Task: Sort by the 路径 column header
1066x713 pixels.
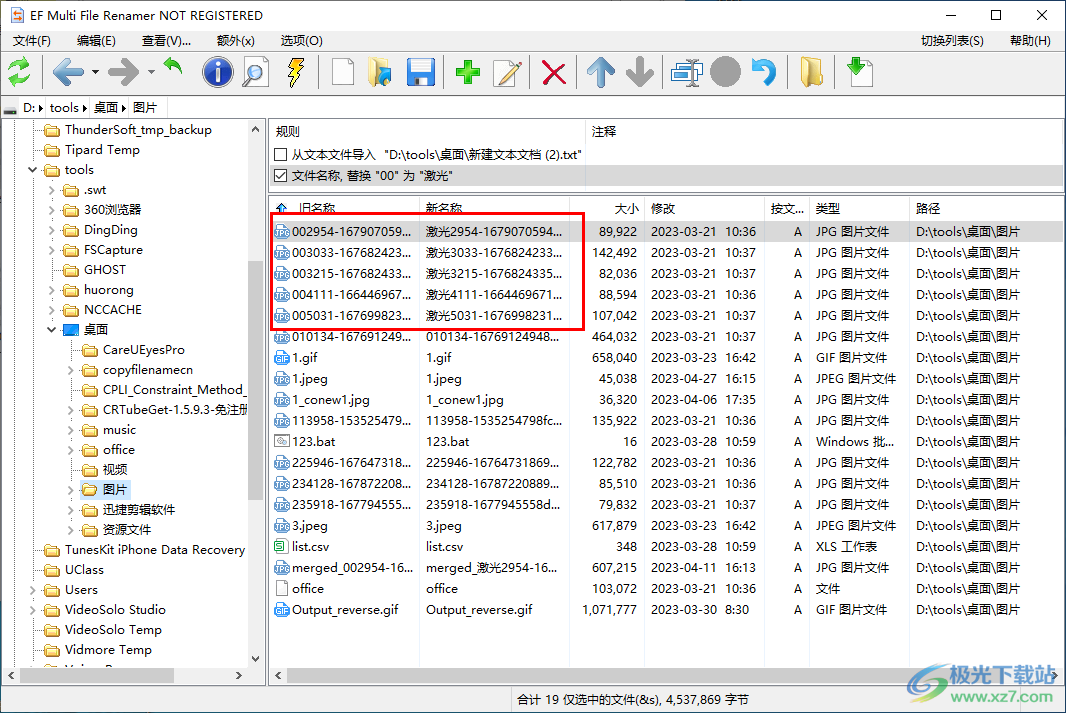Action: point(985,209)
